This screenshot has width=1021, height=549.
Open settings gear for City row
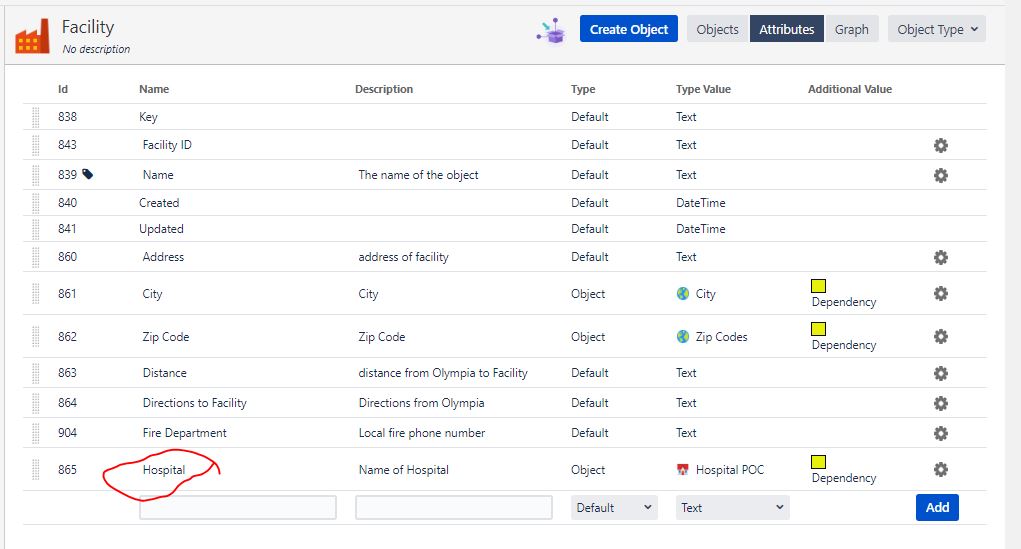click(940, 294)
